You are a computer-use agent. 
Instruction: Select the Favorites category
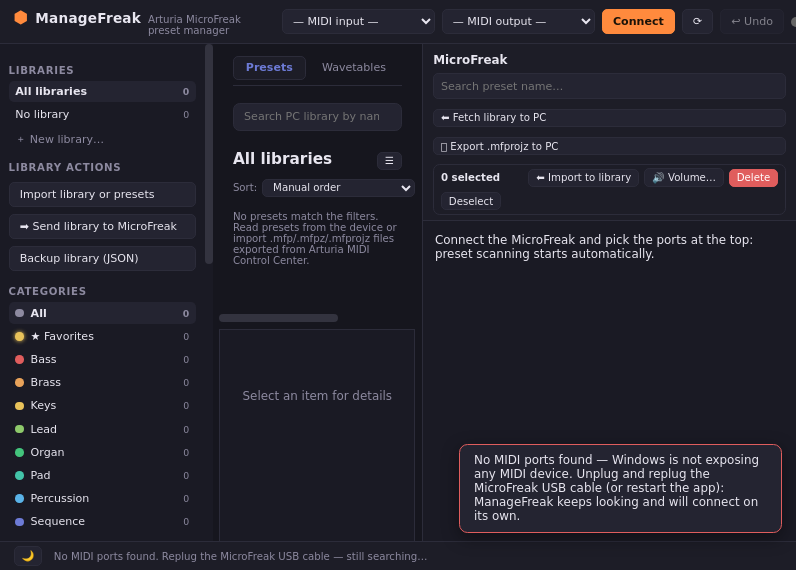102,336
